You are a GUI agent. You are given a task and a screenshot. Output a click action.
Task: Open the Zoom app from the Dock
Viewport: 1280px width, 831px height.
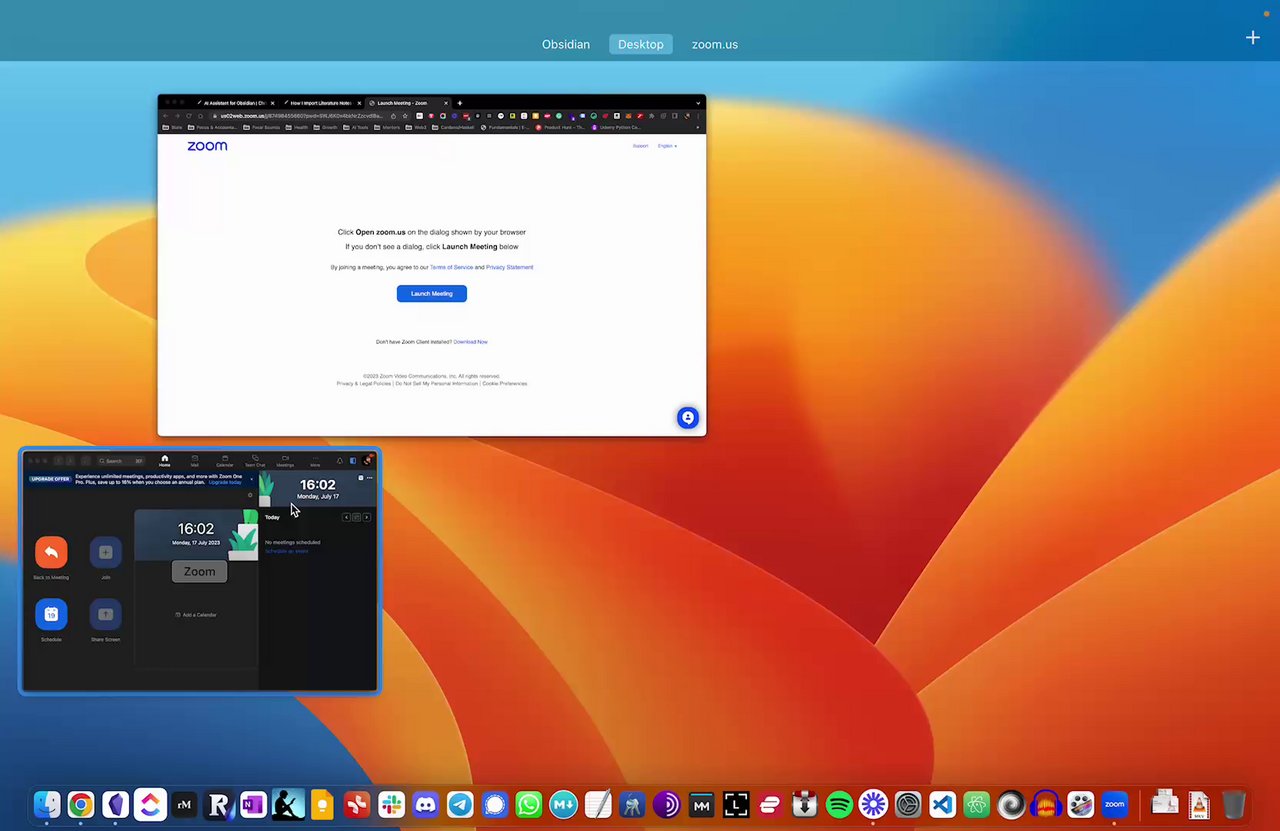1114,804
